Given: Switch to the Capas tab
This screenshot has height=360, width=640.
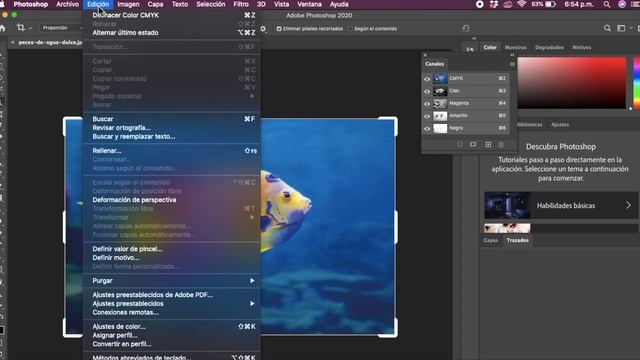Looking at the screenshot, I should tap(491, 240).
